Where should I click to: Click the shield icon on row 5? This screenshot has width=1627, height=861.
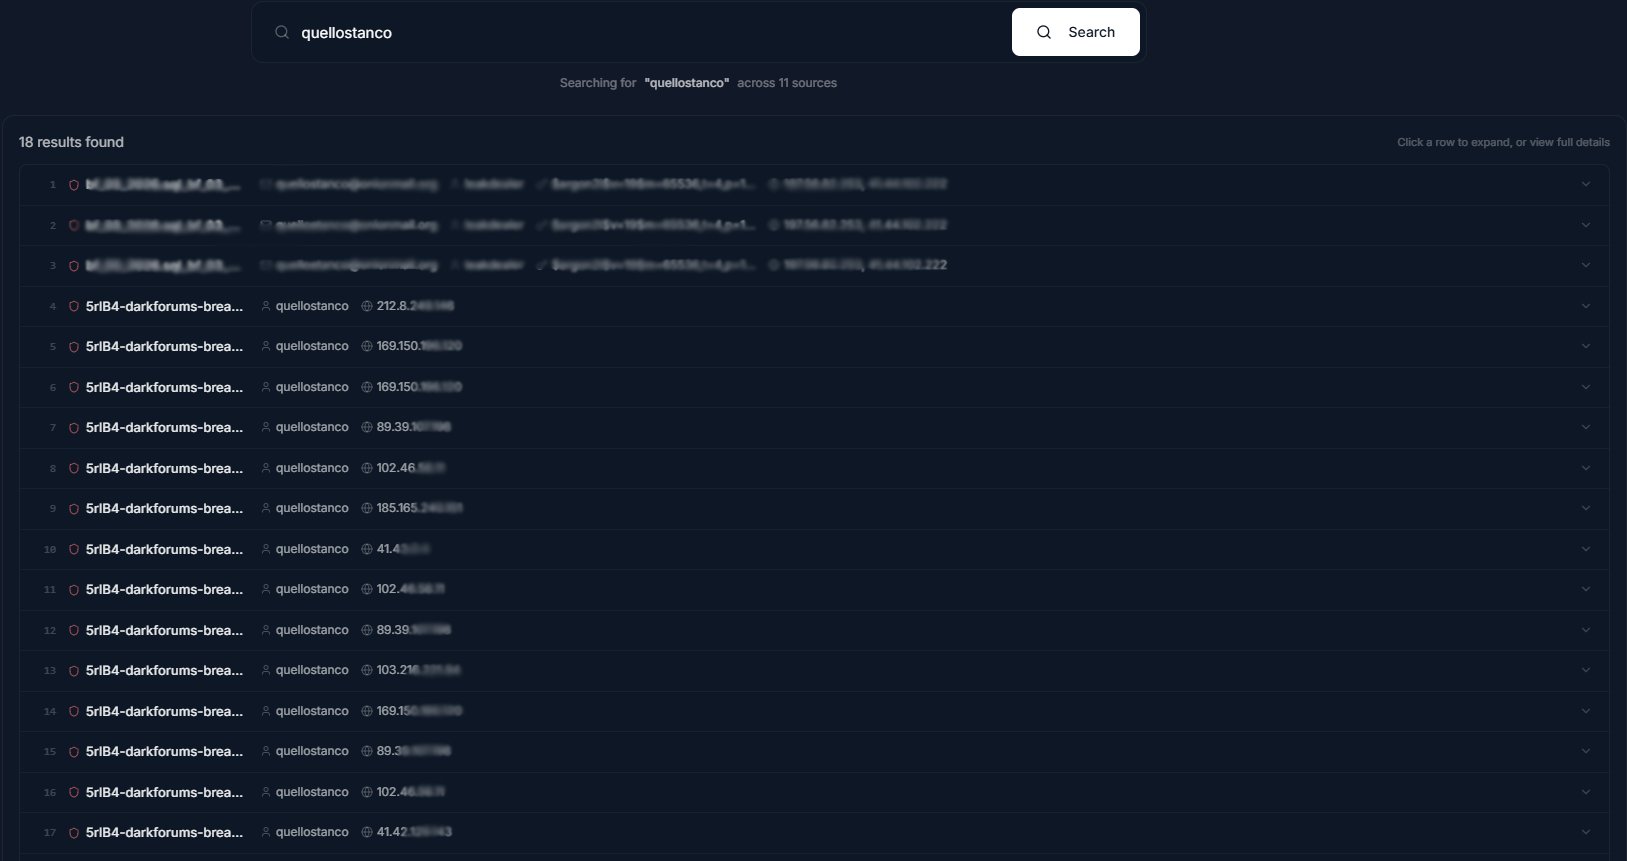click(74, 347)
